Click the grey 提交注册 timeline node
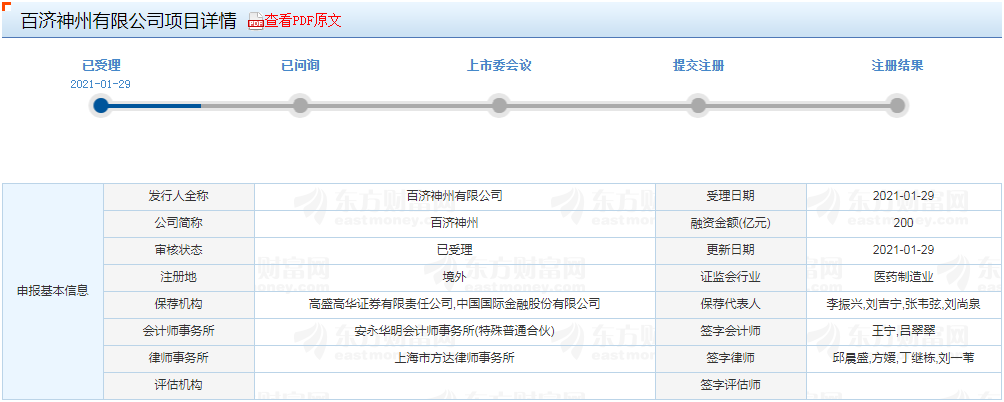This screenshot has width=1004, height=402. tap(699, 106)
